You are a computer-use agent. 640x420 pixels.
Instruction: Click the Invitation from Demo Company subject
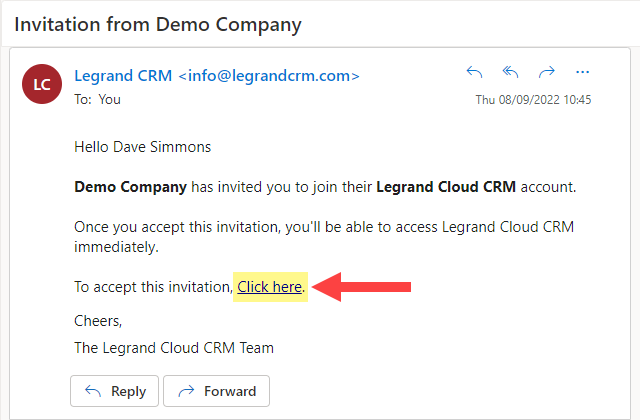coord(158,25)
